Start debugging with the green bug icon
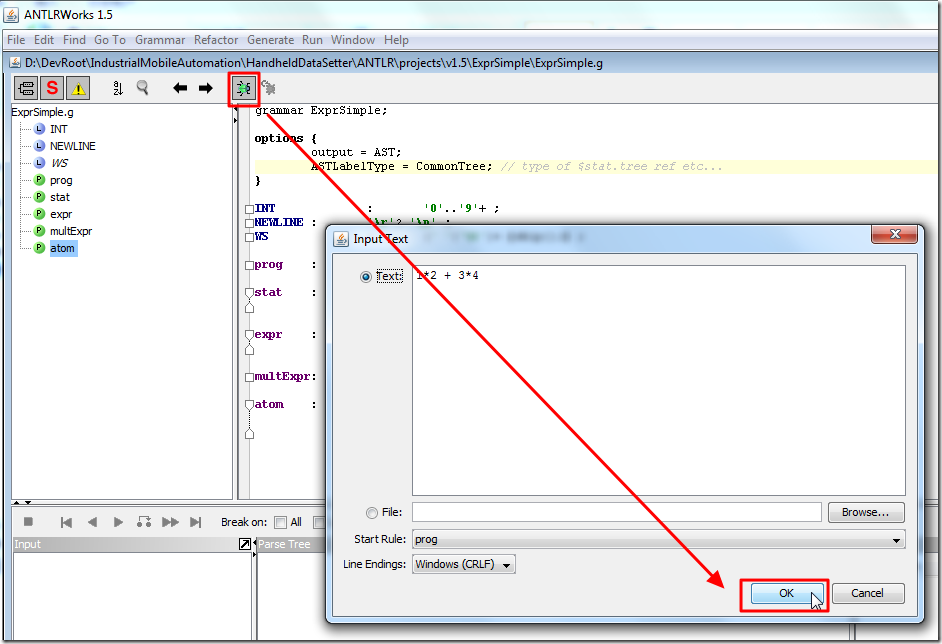This screenshot has width=942, height=644. click(x=243, y=89)
